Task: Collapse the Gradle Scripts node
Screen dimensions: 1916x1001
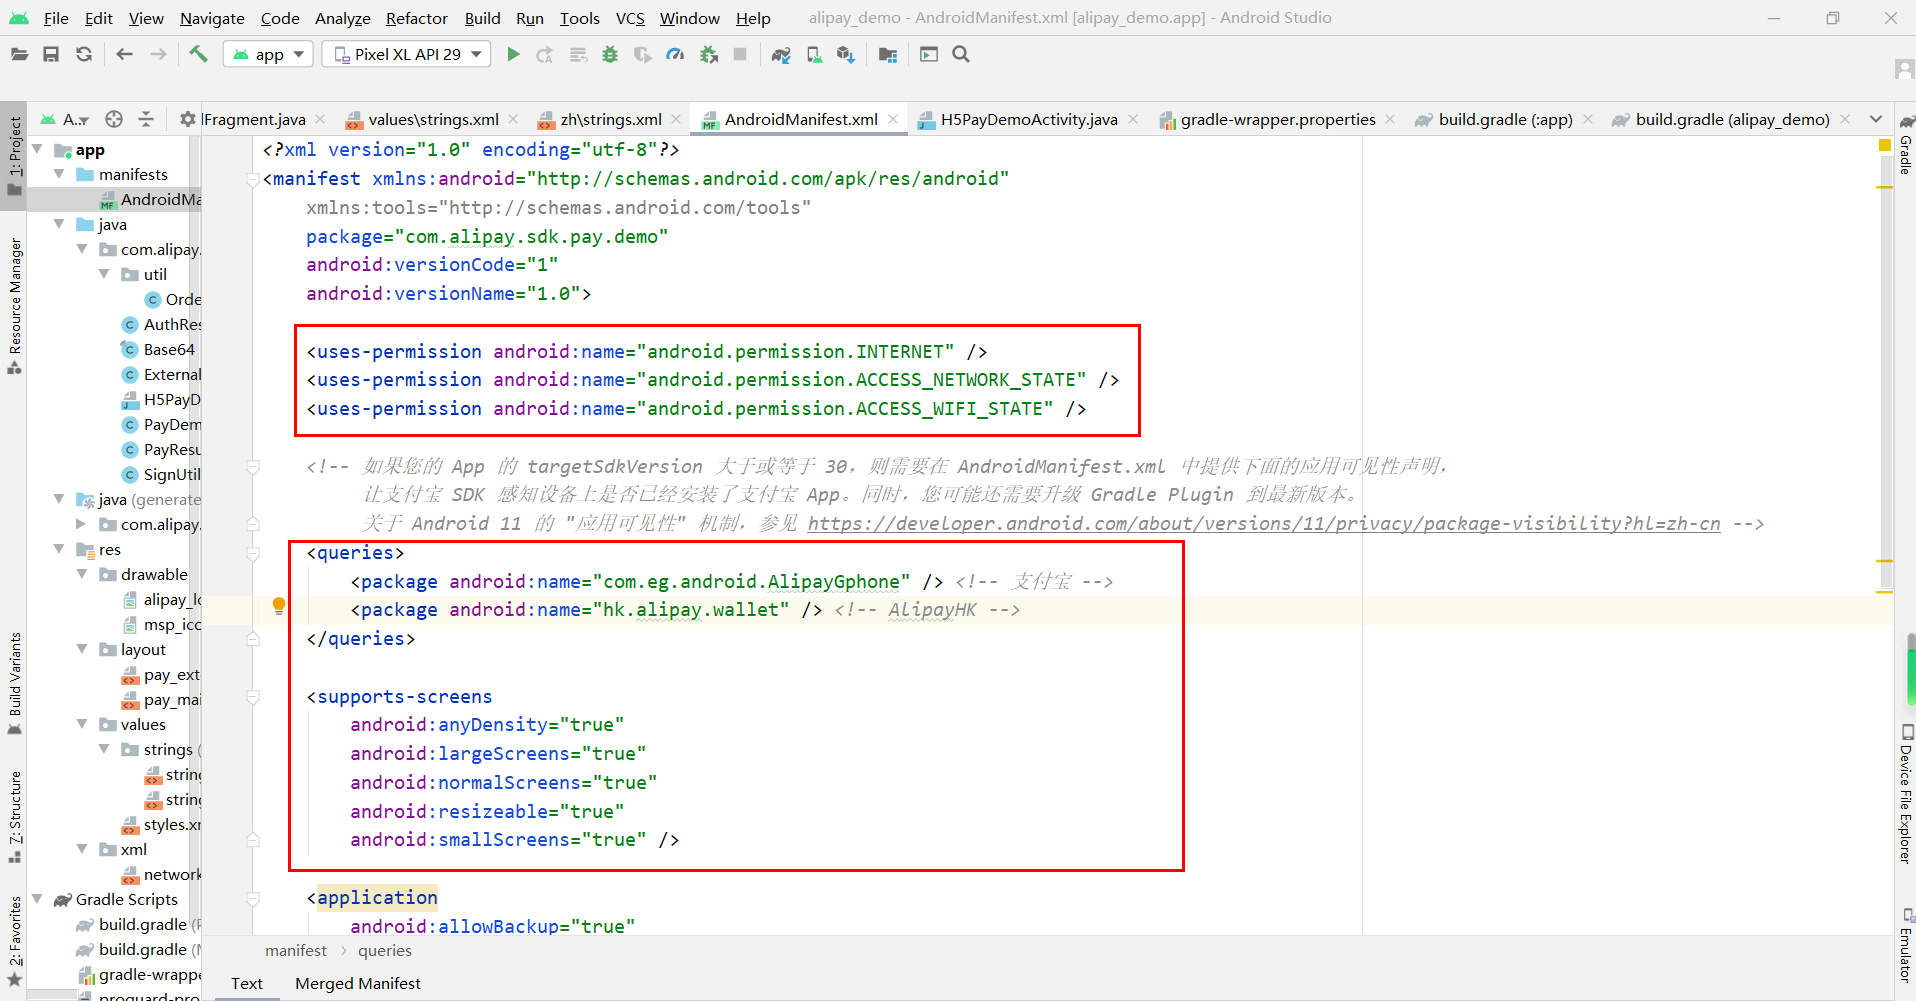Action: point(37,899)
